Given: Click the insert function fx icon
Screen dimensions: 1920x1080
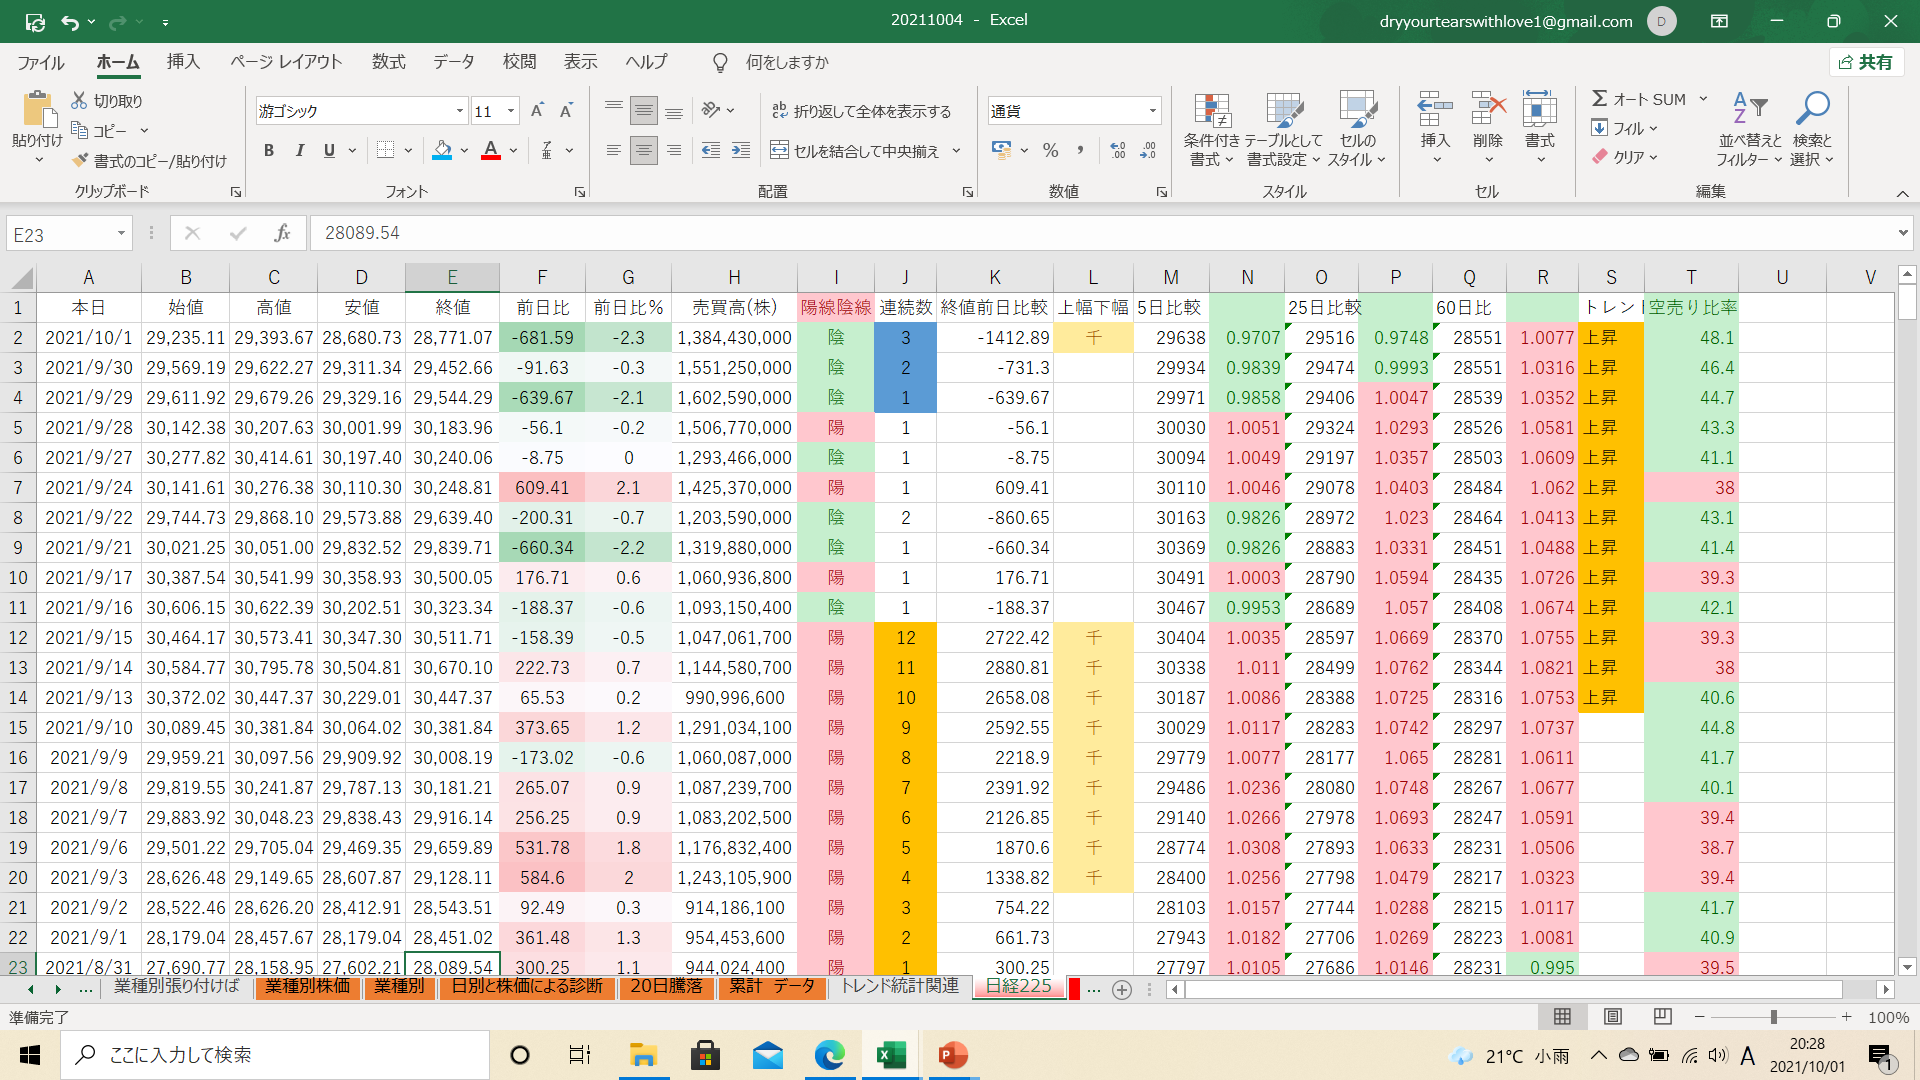Looking at the screenshot, I should (282, 233).
